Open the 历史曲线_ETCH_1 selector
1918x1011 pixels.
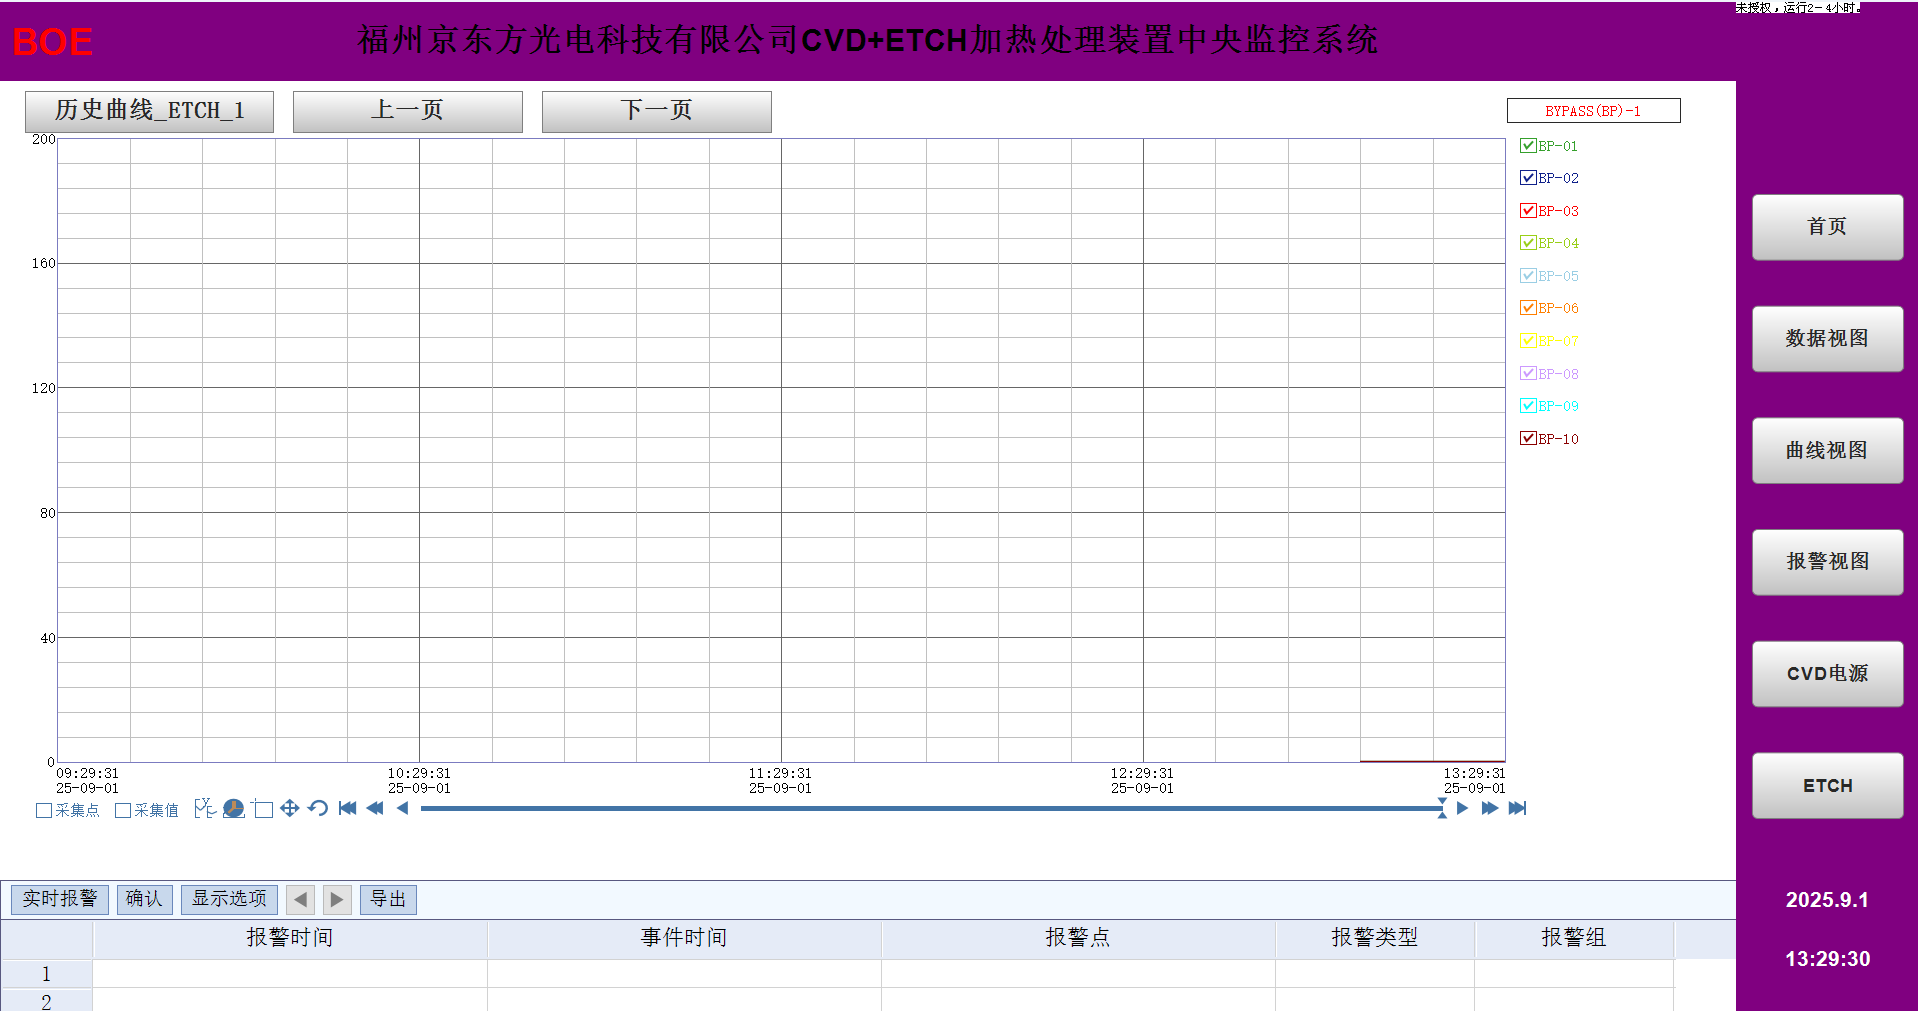tap(149, 111)
